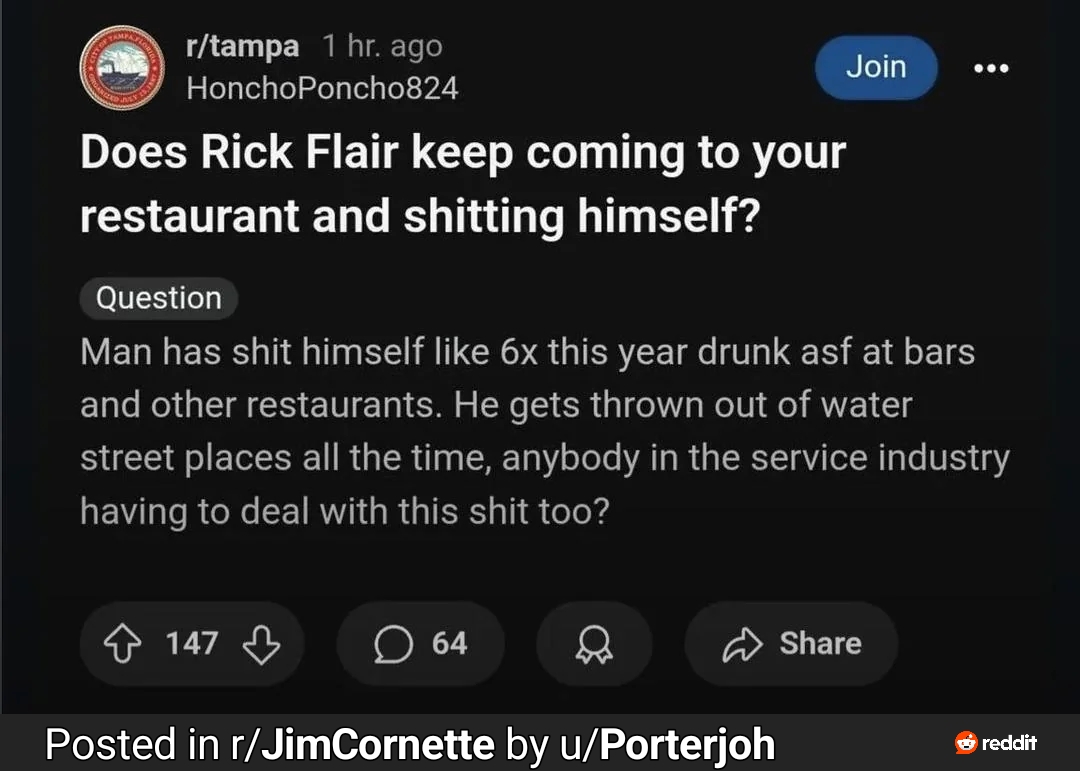
Task: Open HonchoPoncho824's user profile
Action: pos(322,88)
